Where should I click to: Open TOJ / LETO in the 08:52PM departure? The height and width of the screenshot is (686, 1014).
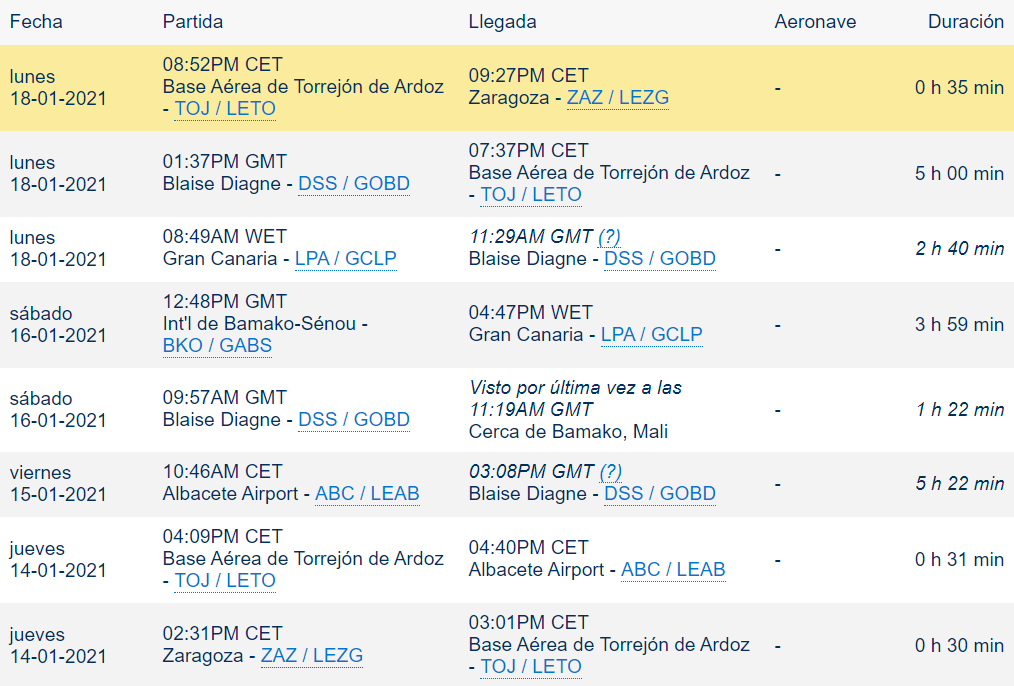click(225, 109)
